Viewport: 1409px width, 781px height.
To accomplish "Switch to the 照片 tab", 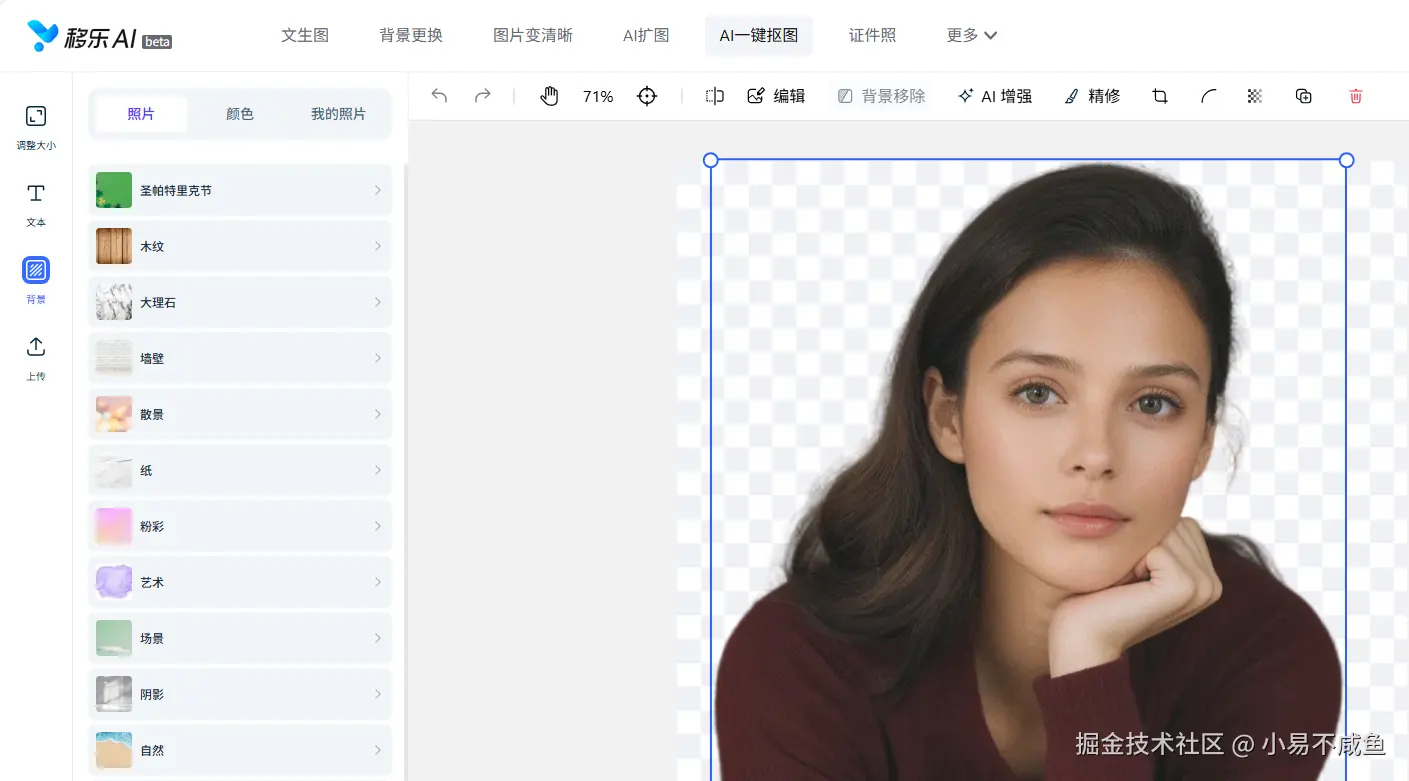I will pyautogui.click(x=141, y=114).
